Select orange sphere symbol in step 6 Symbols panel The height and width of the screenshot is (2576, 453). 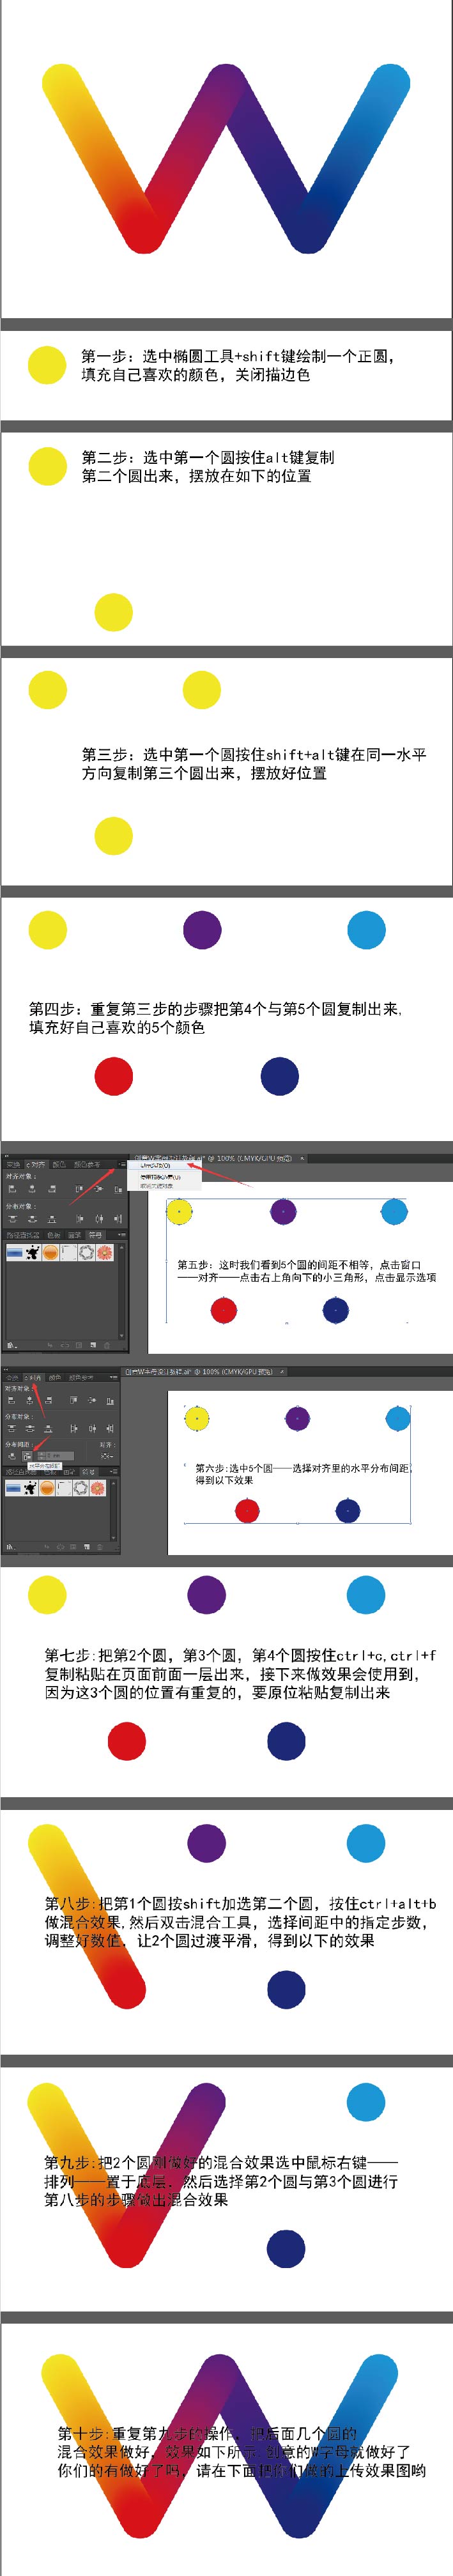(47, 1488)
